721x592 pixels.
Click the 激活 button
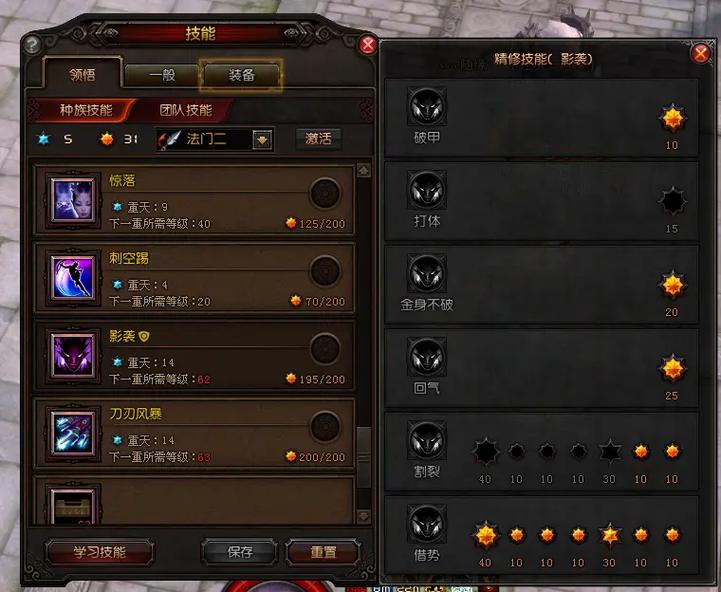point(318,138)
